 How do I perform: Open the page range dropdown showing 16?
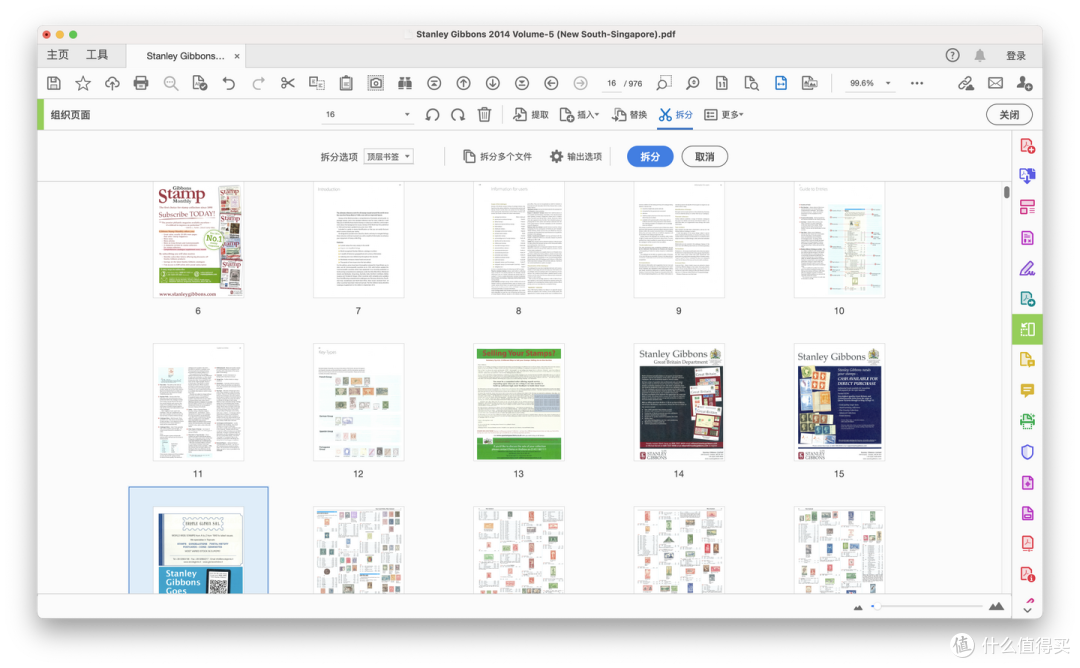coord(368,114)
